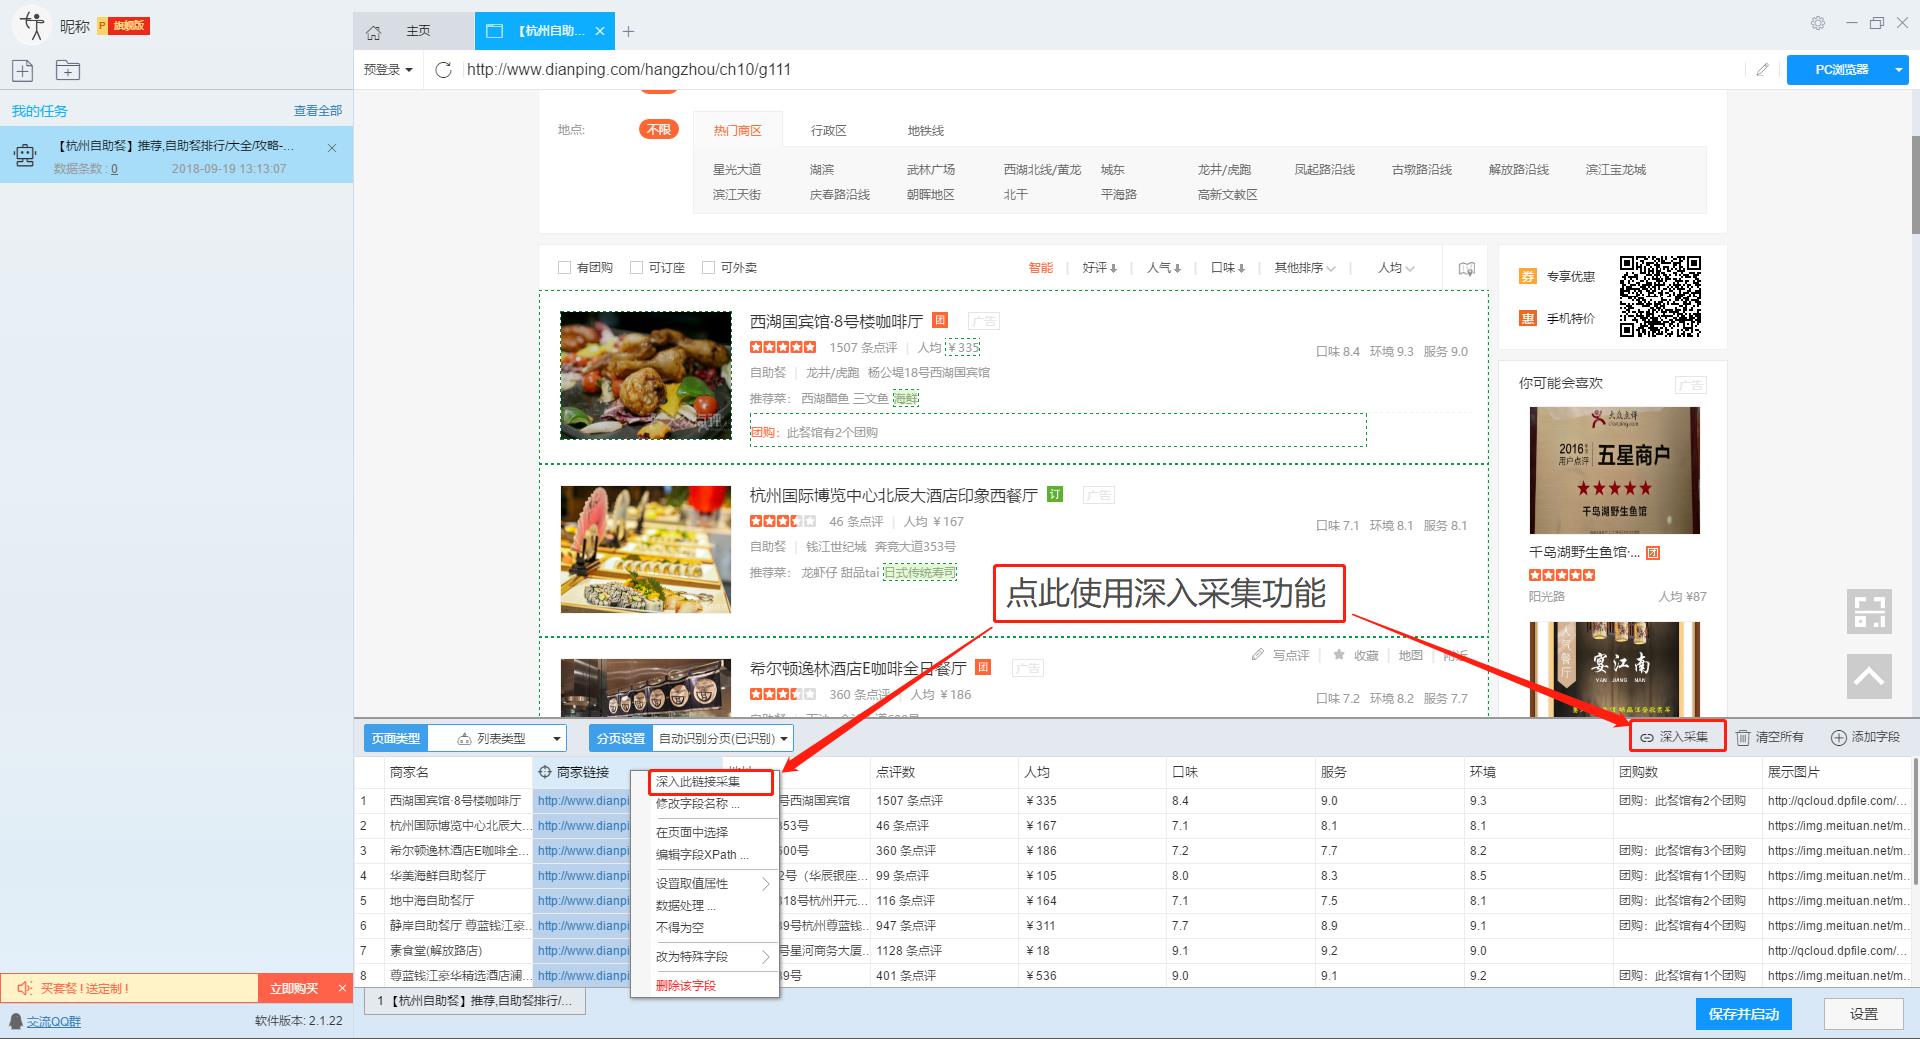Click the URL address field

pyautogui.click(x=1100, y=69)
